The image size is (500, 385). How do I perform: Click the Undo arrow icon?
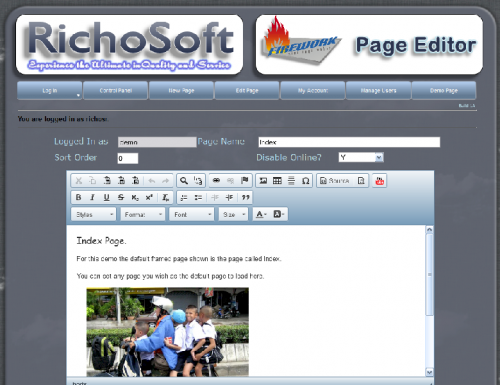click(152, 181)
